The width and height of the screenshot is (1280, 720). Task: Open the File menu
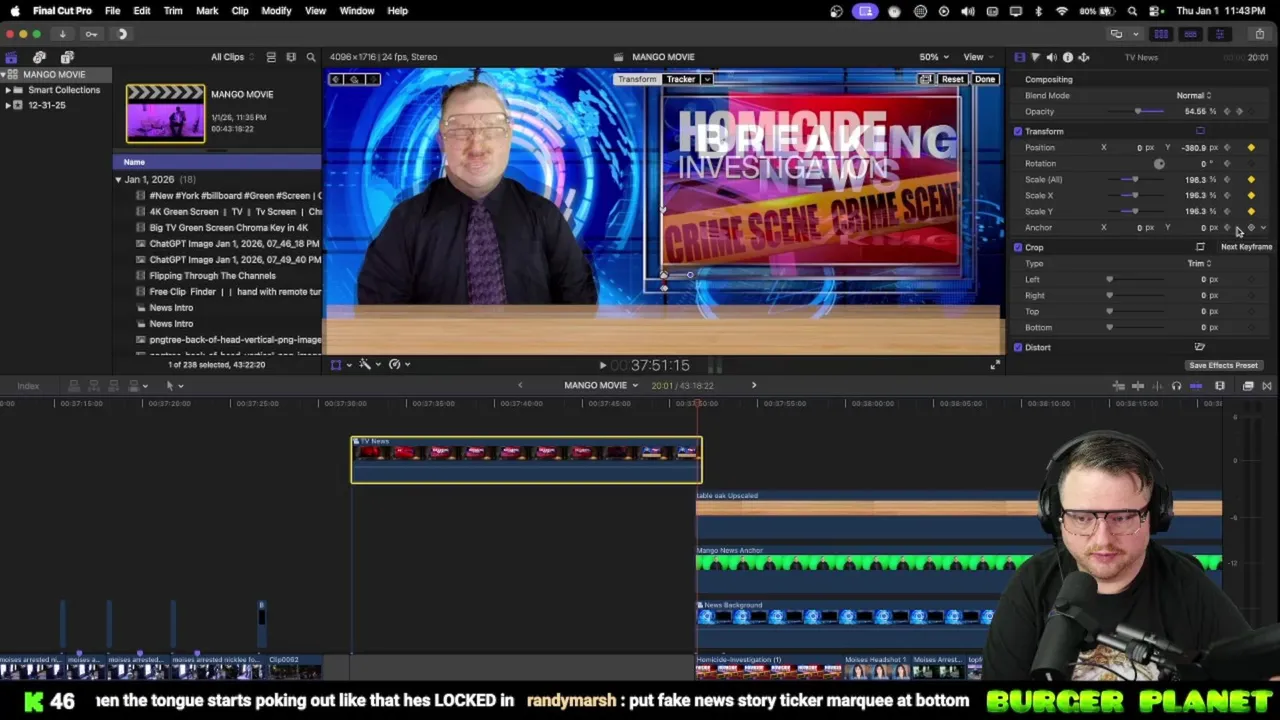113,11
